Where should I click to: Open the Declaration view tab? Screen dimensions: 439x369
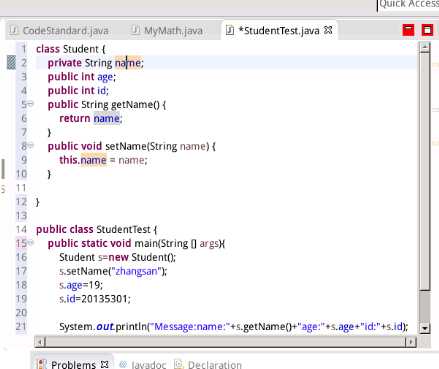(215, 365)
